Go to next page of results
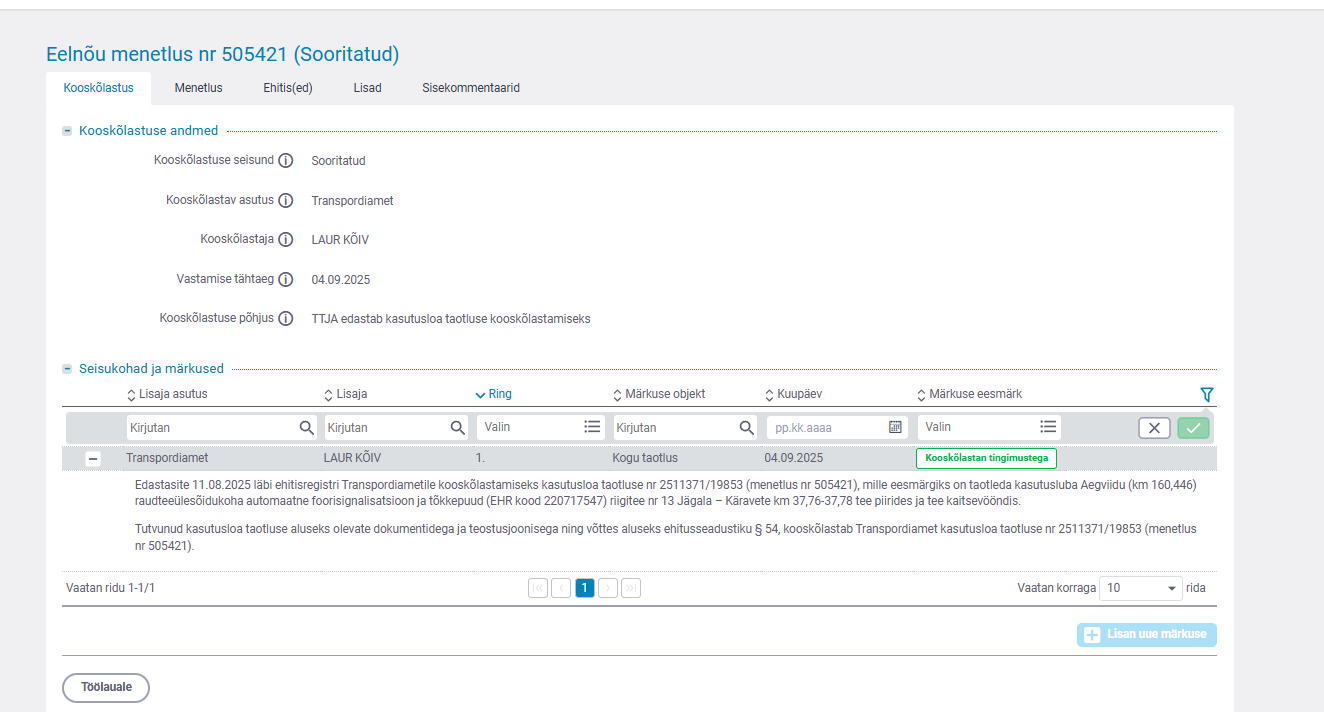The width and height of the screenshot is (1324, 712). [x=608, y=588]
